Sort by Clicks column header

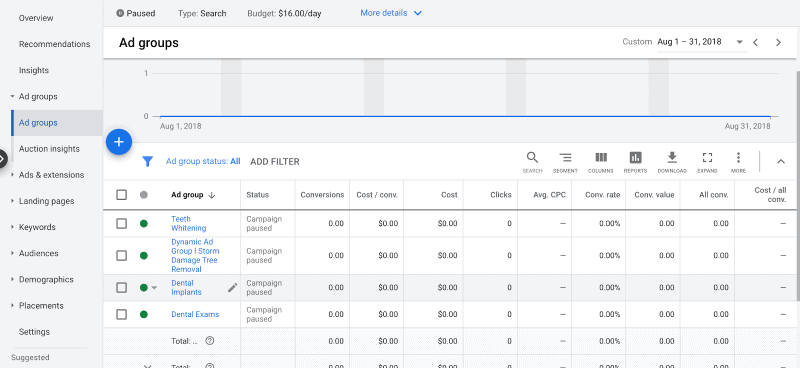pyautogui.click(x=501, y=195)
